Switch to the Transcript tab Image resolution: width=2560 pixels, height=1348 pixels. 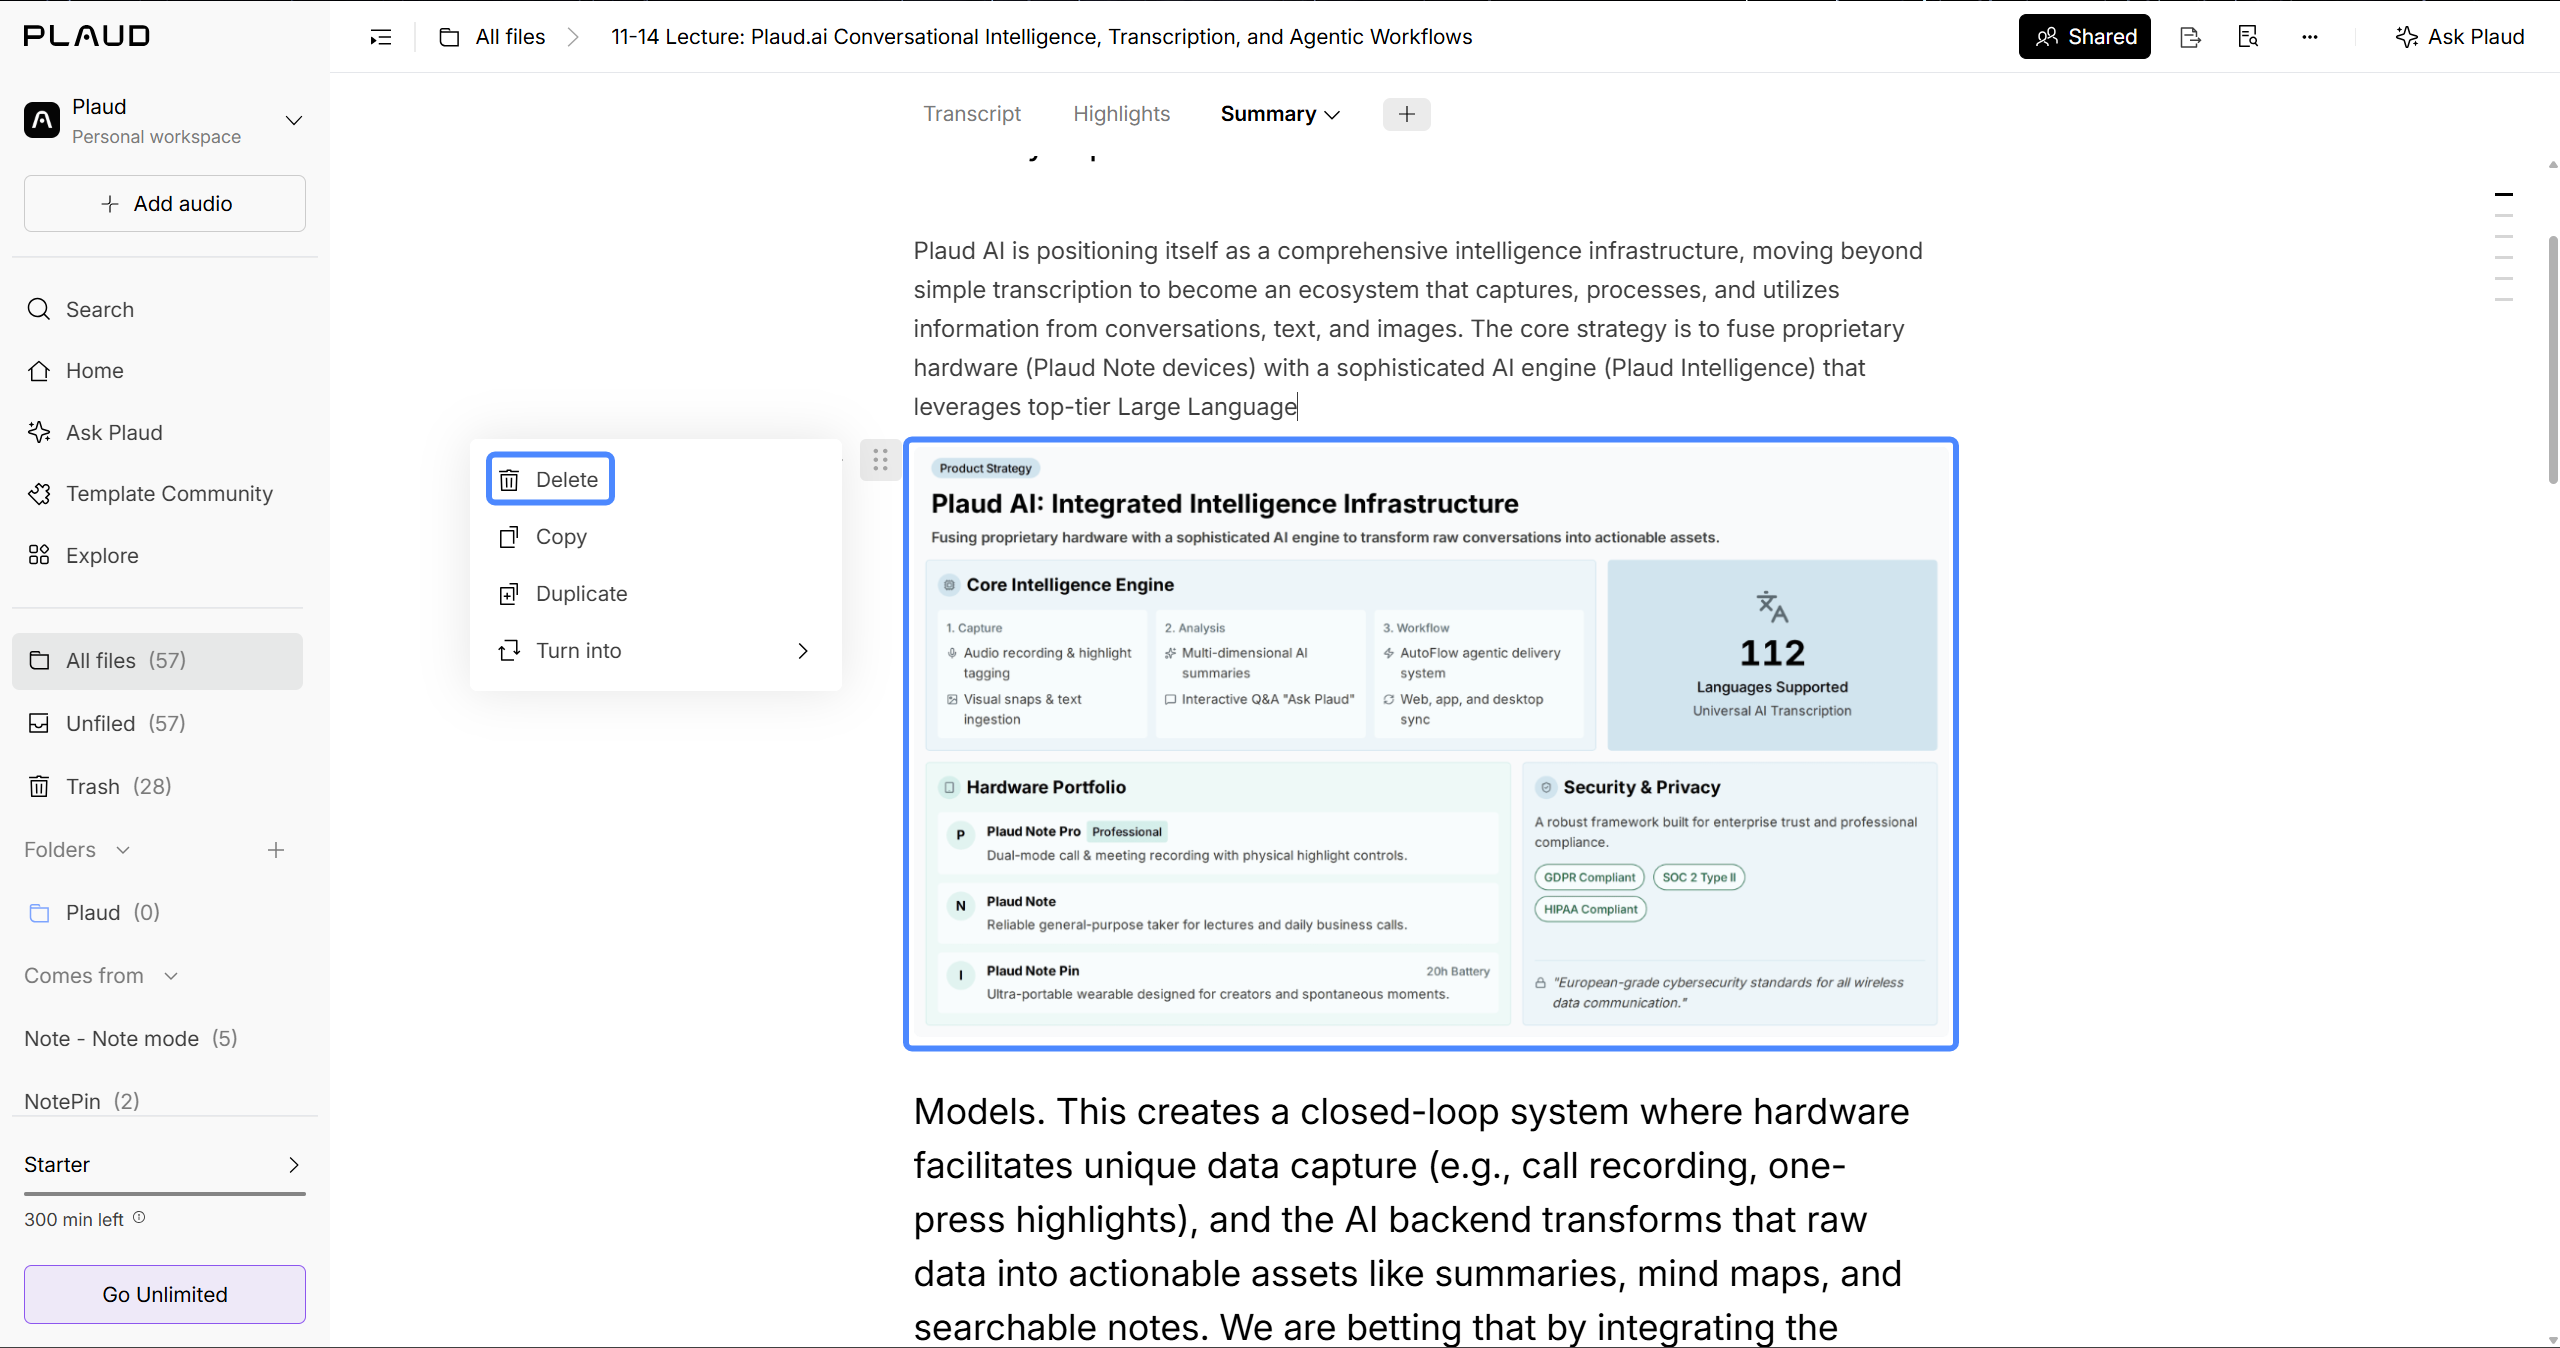(x=972, y=114)
